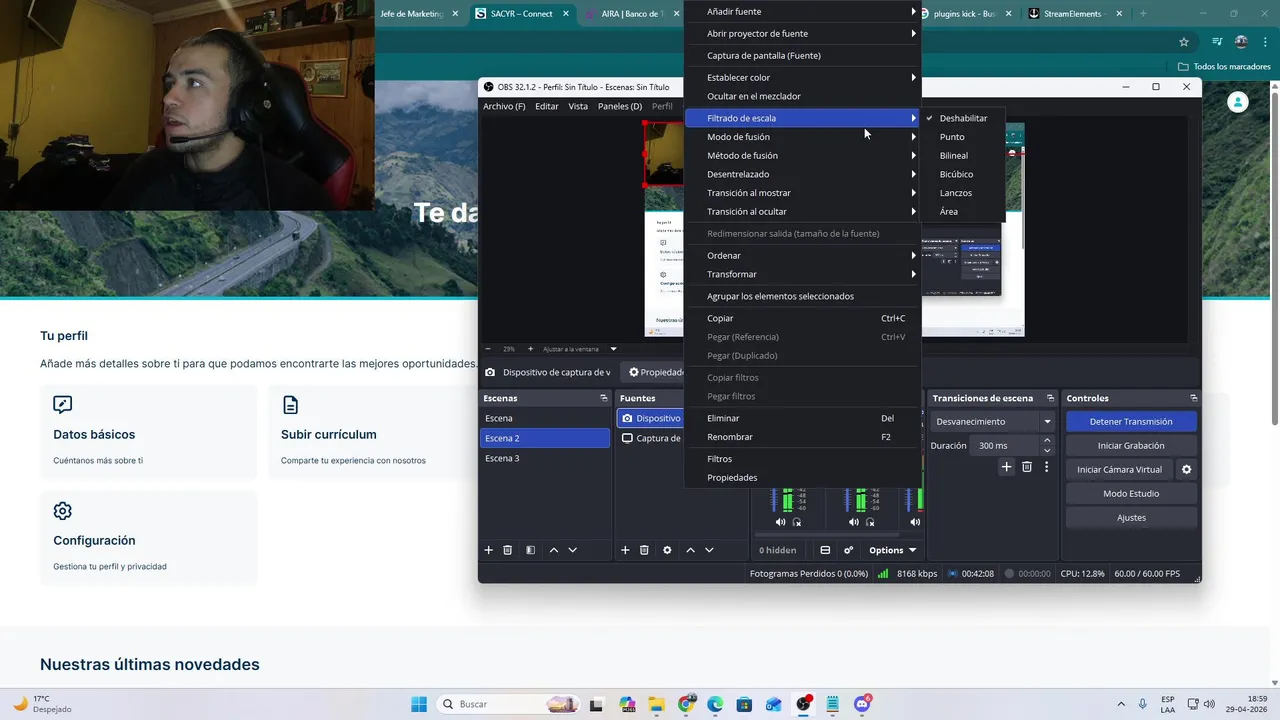Remove the selected source with the Fuentes trash icon
Image resolution: width=1280 pixels, height=720 pixels.
644,550
